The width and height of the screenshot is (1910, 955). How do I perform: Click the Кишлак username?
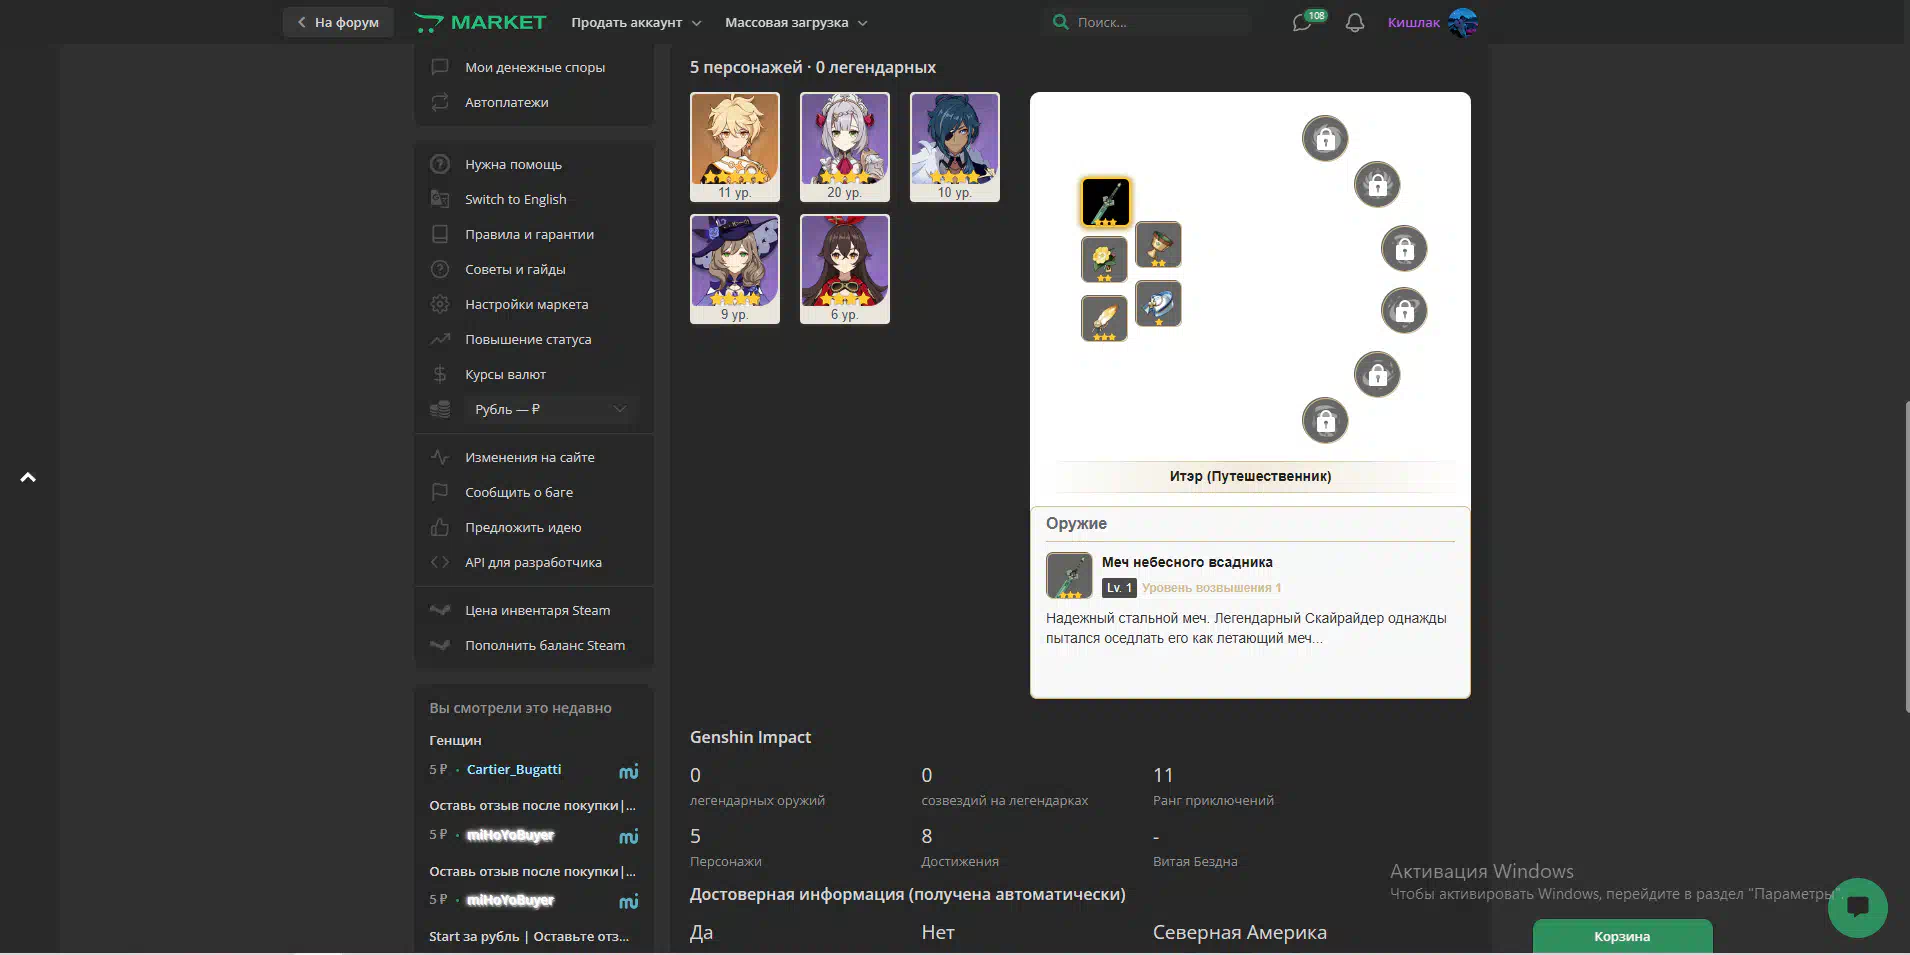click(1413, 22)
